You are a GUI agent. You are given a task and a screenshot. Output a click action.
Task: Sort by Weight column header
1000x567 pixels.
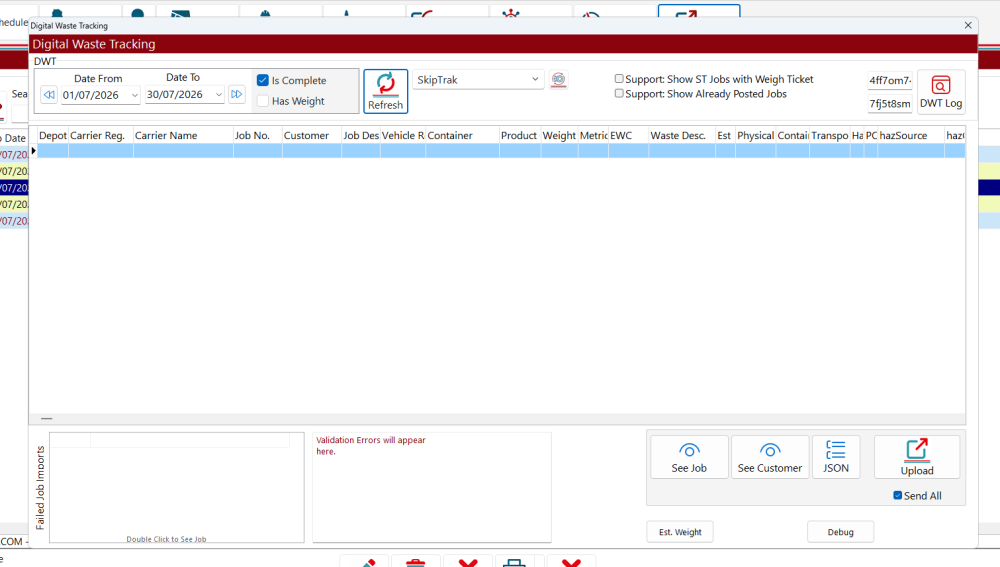559,135
